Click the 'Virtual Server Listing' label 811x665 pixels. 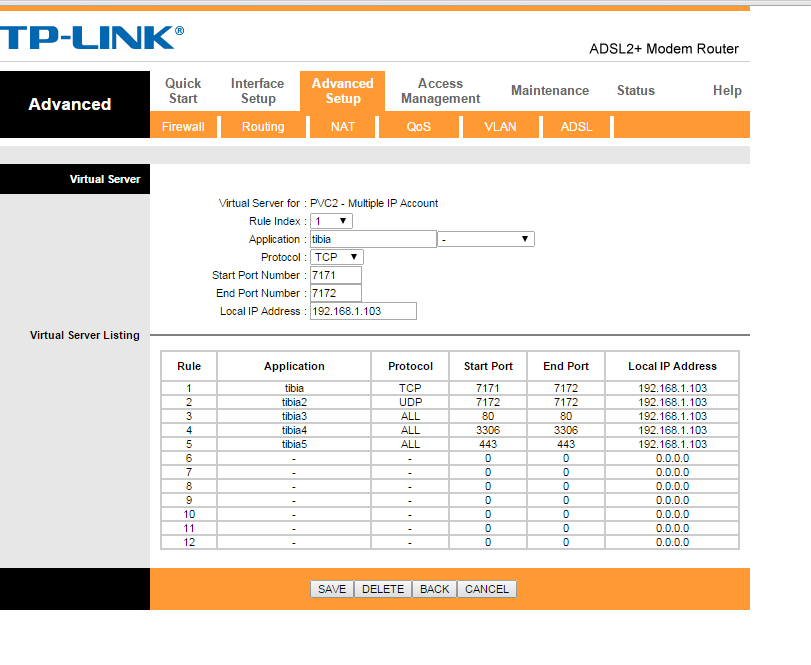point(85,335)
